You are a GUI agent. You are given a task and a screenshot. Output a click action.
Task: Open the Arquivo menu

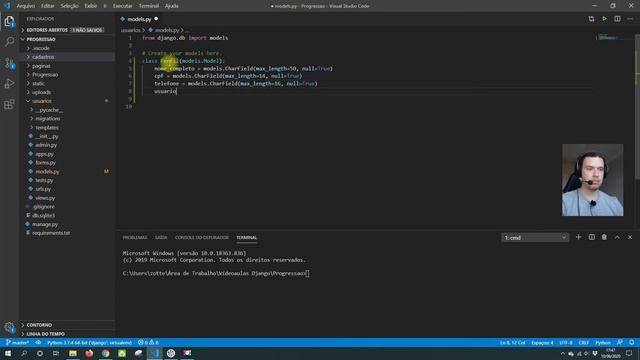(x=26, y=6)
